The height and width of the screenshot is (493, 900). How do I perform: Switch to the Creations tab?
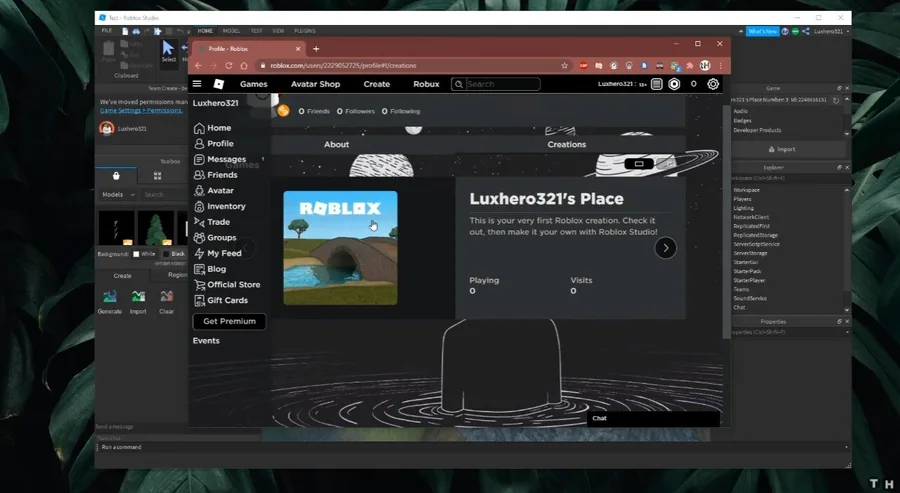click(x=567, y=145)
